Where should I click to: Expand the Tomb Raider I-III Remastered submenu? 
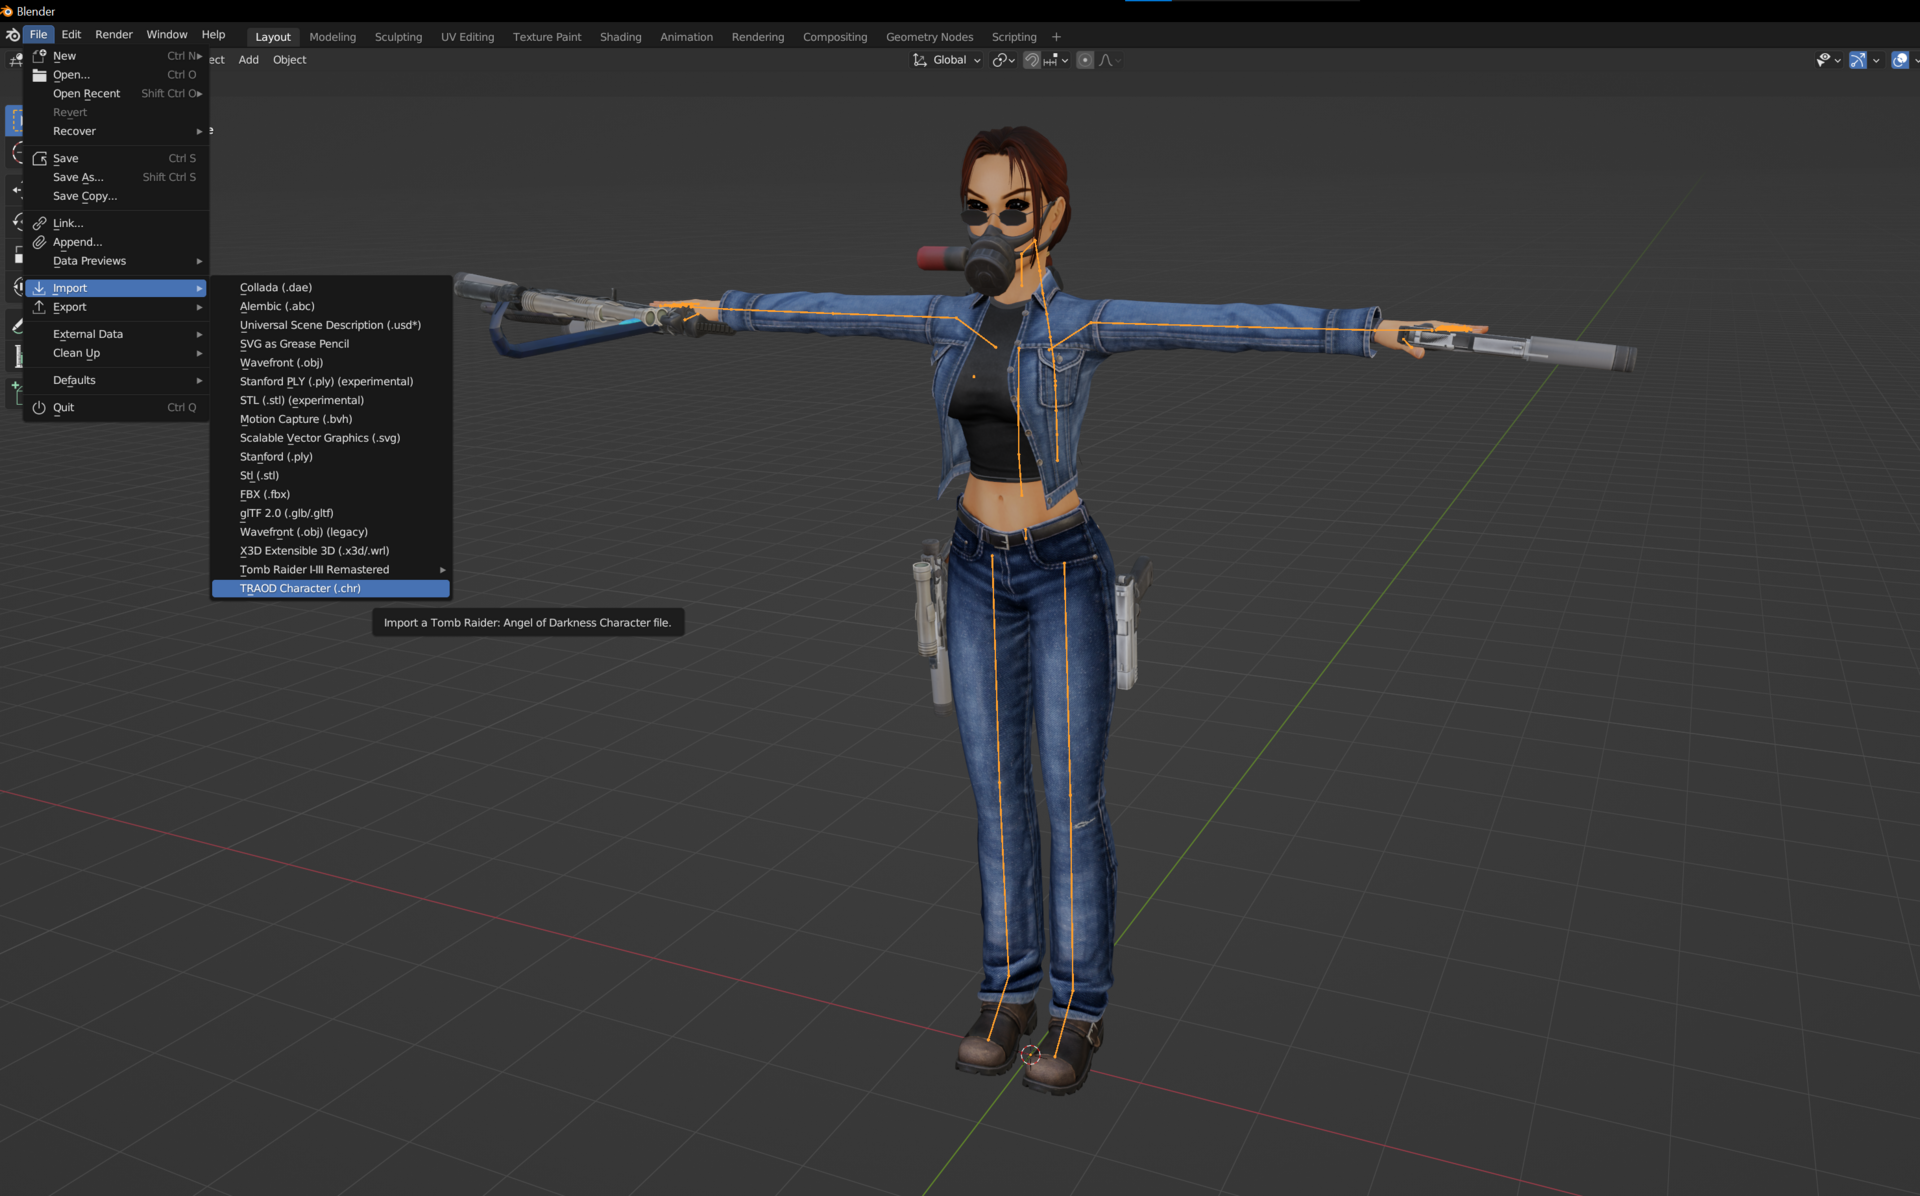(x=330, y=570)
